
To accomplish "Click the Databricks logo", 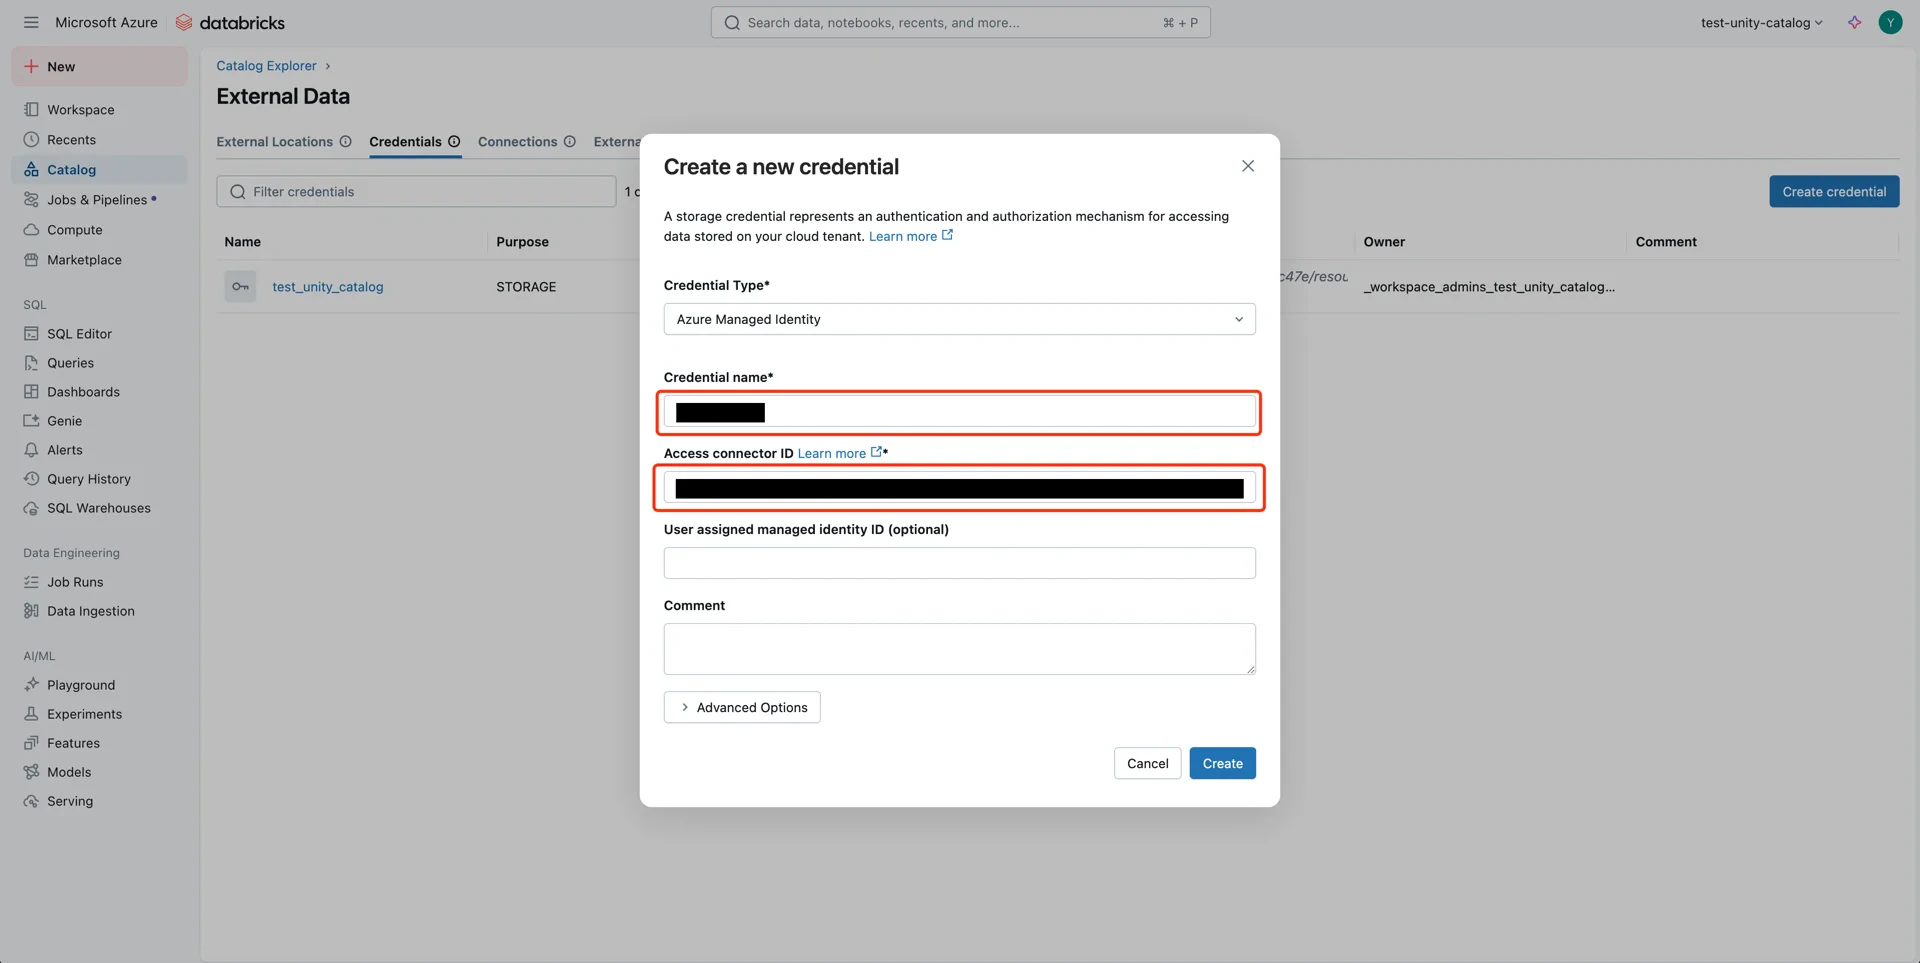I will click(230, 22).
